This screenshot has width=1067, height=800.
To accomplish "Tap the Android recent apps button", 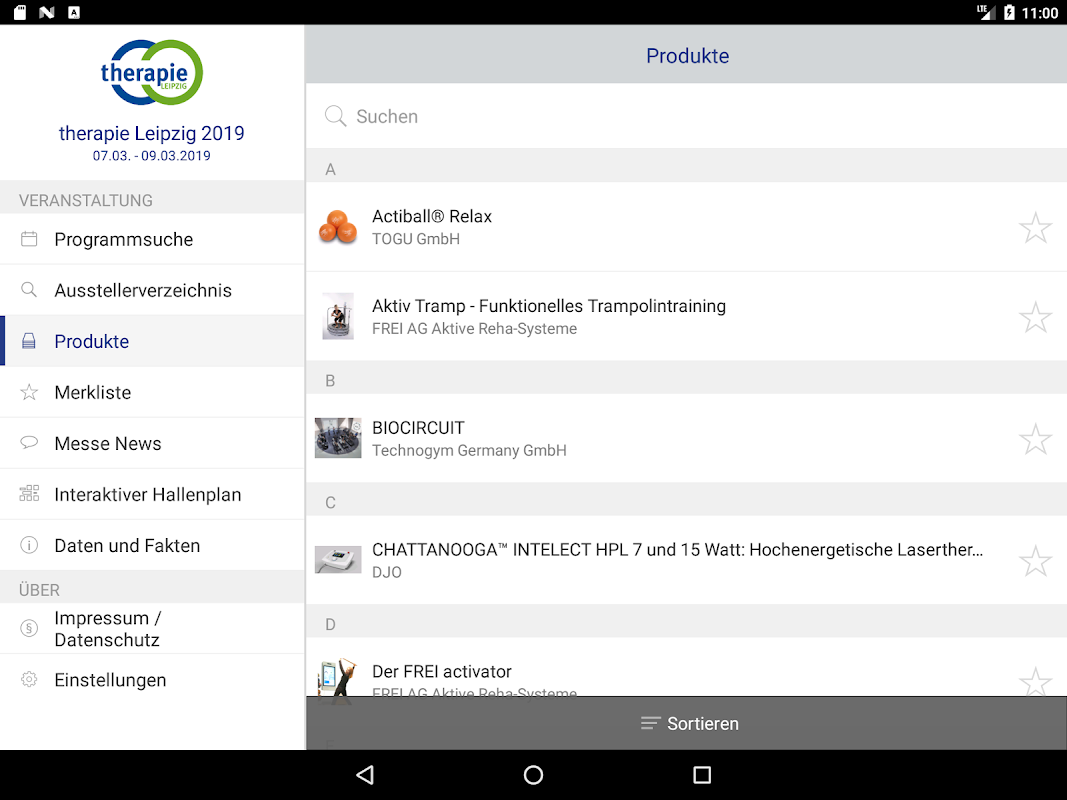I will coord(702,775).
